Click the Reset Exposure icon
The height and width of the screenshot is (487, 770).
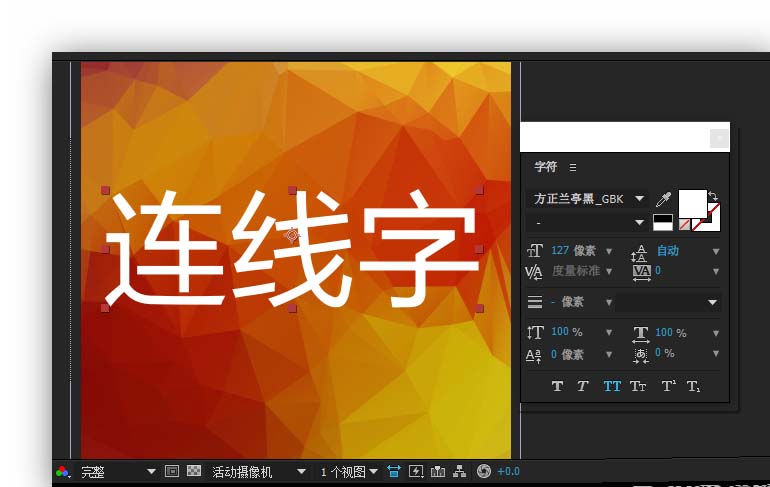(484, 471)
